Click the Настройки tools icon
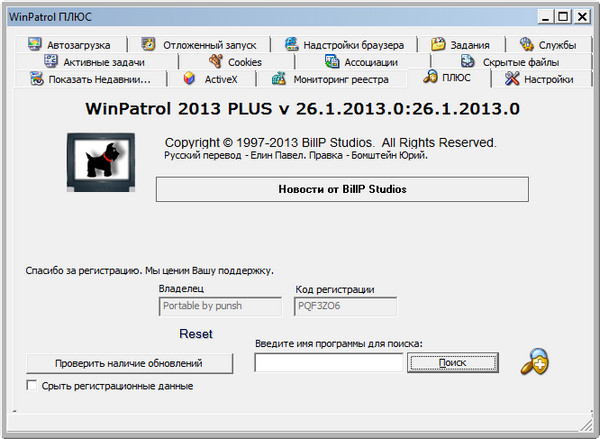This screenshot has width=600, height=439. click(x=512, y=78)
